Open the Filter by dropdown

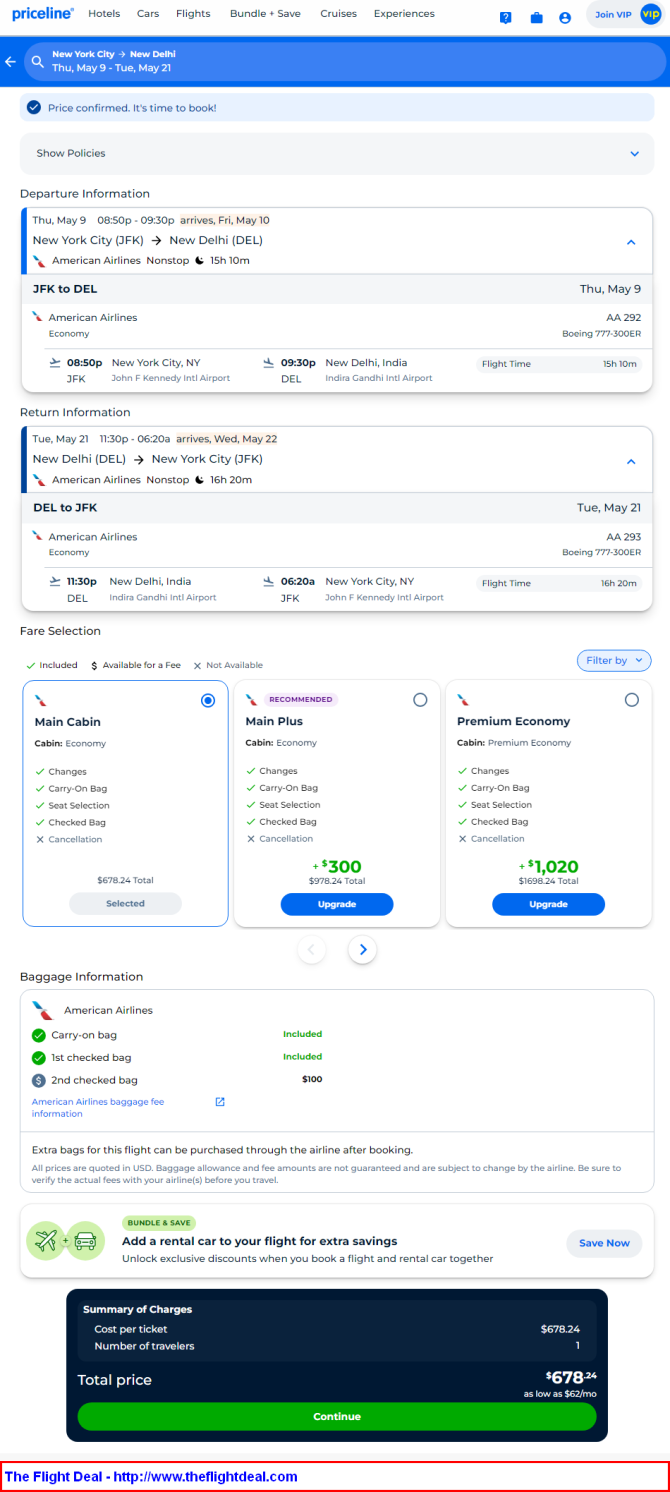click(614, 660)
